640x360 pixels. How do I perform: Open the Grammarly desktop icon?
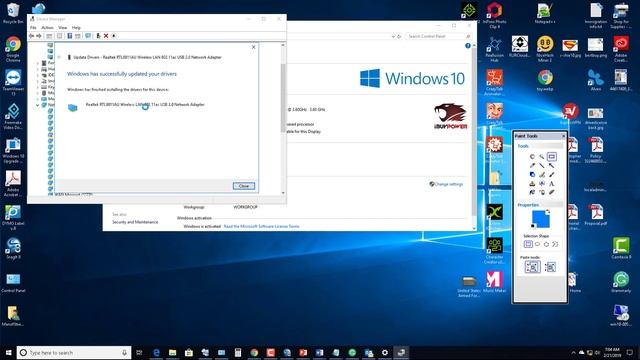(x=621, y=282)
